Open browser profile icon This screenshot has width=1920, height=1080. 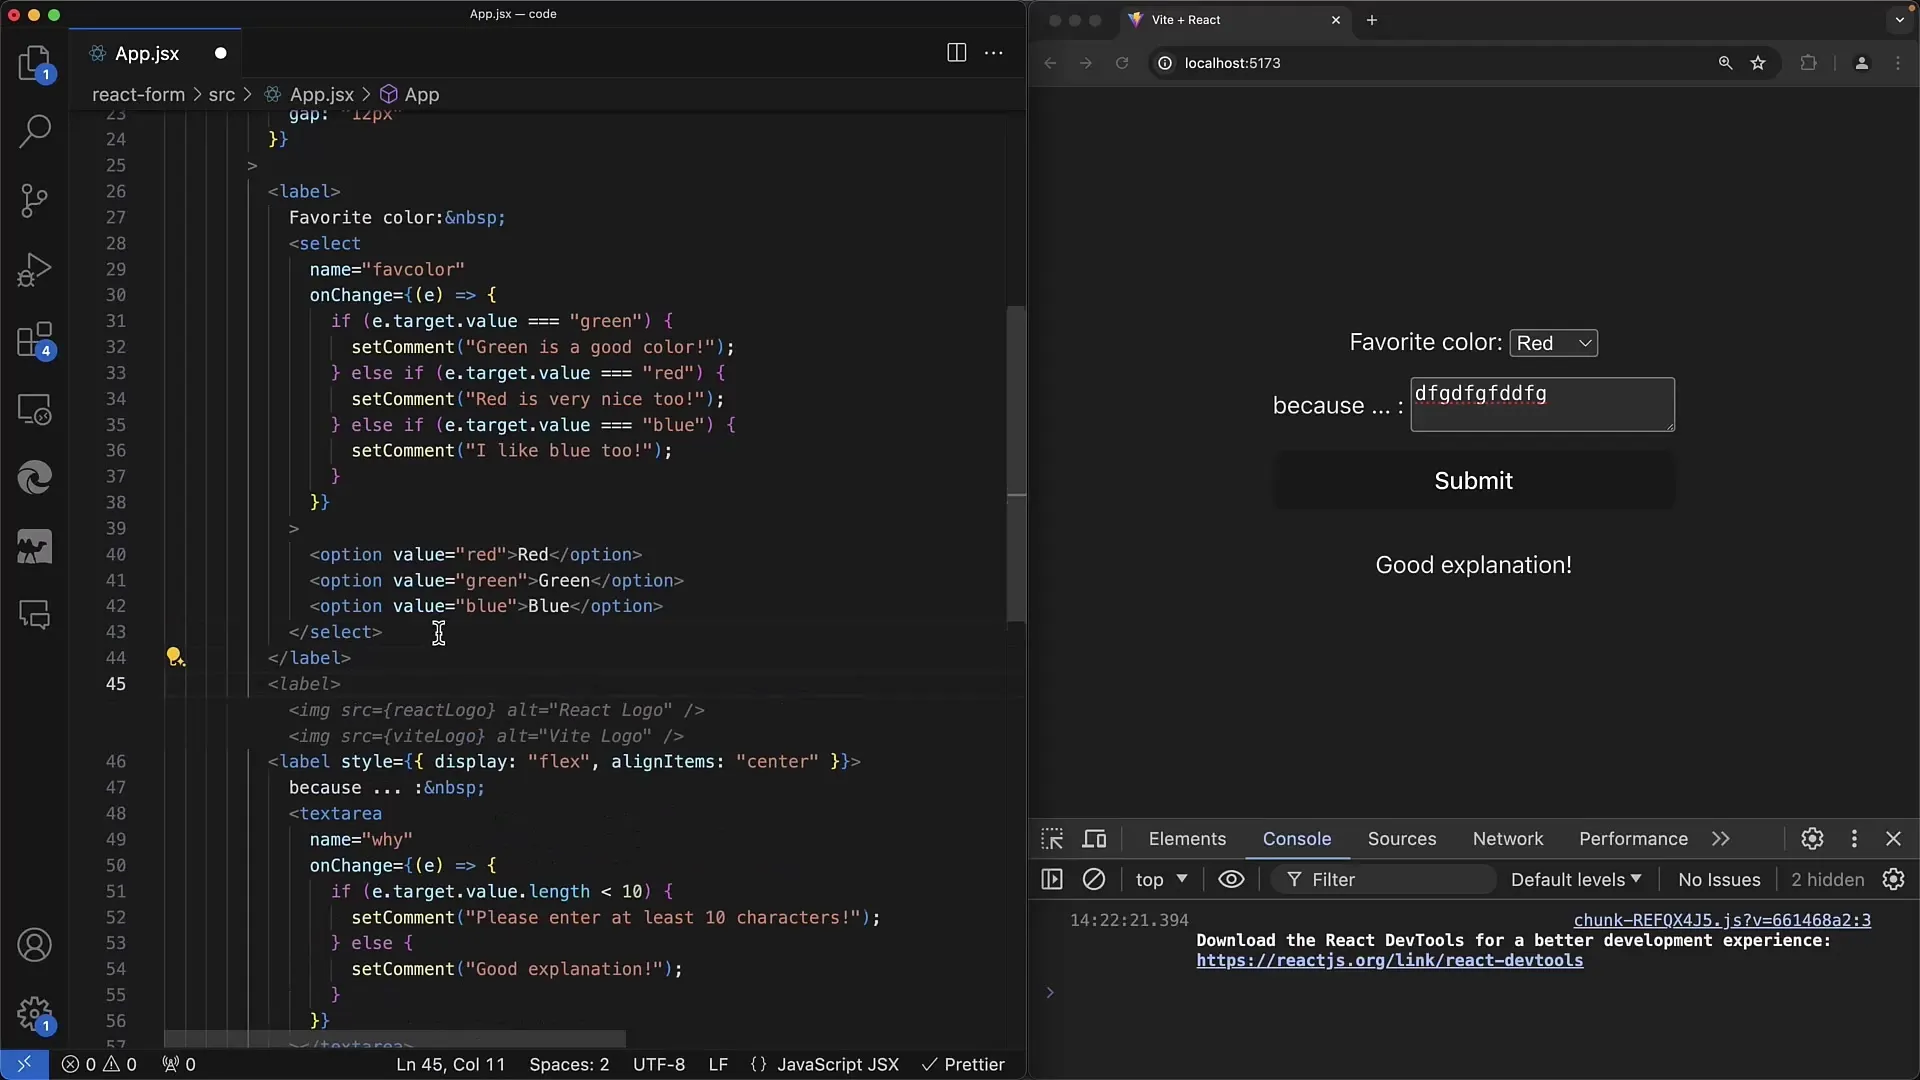(1861, 63)
